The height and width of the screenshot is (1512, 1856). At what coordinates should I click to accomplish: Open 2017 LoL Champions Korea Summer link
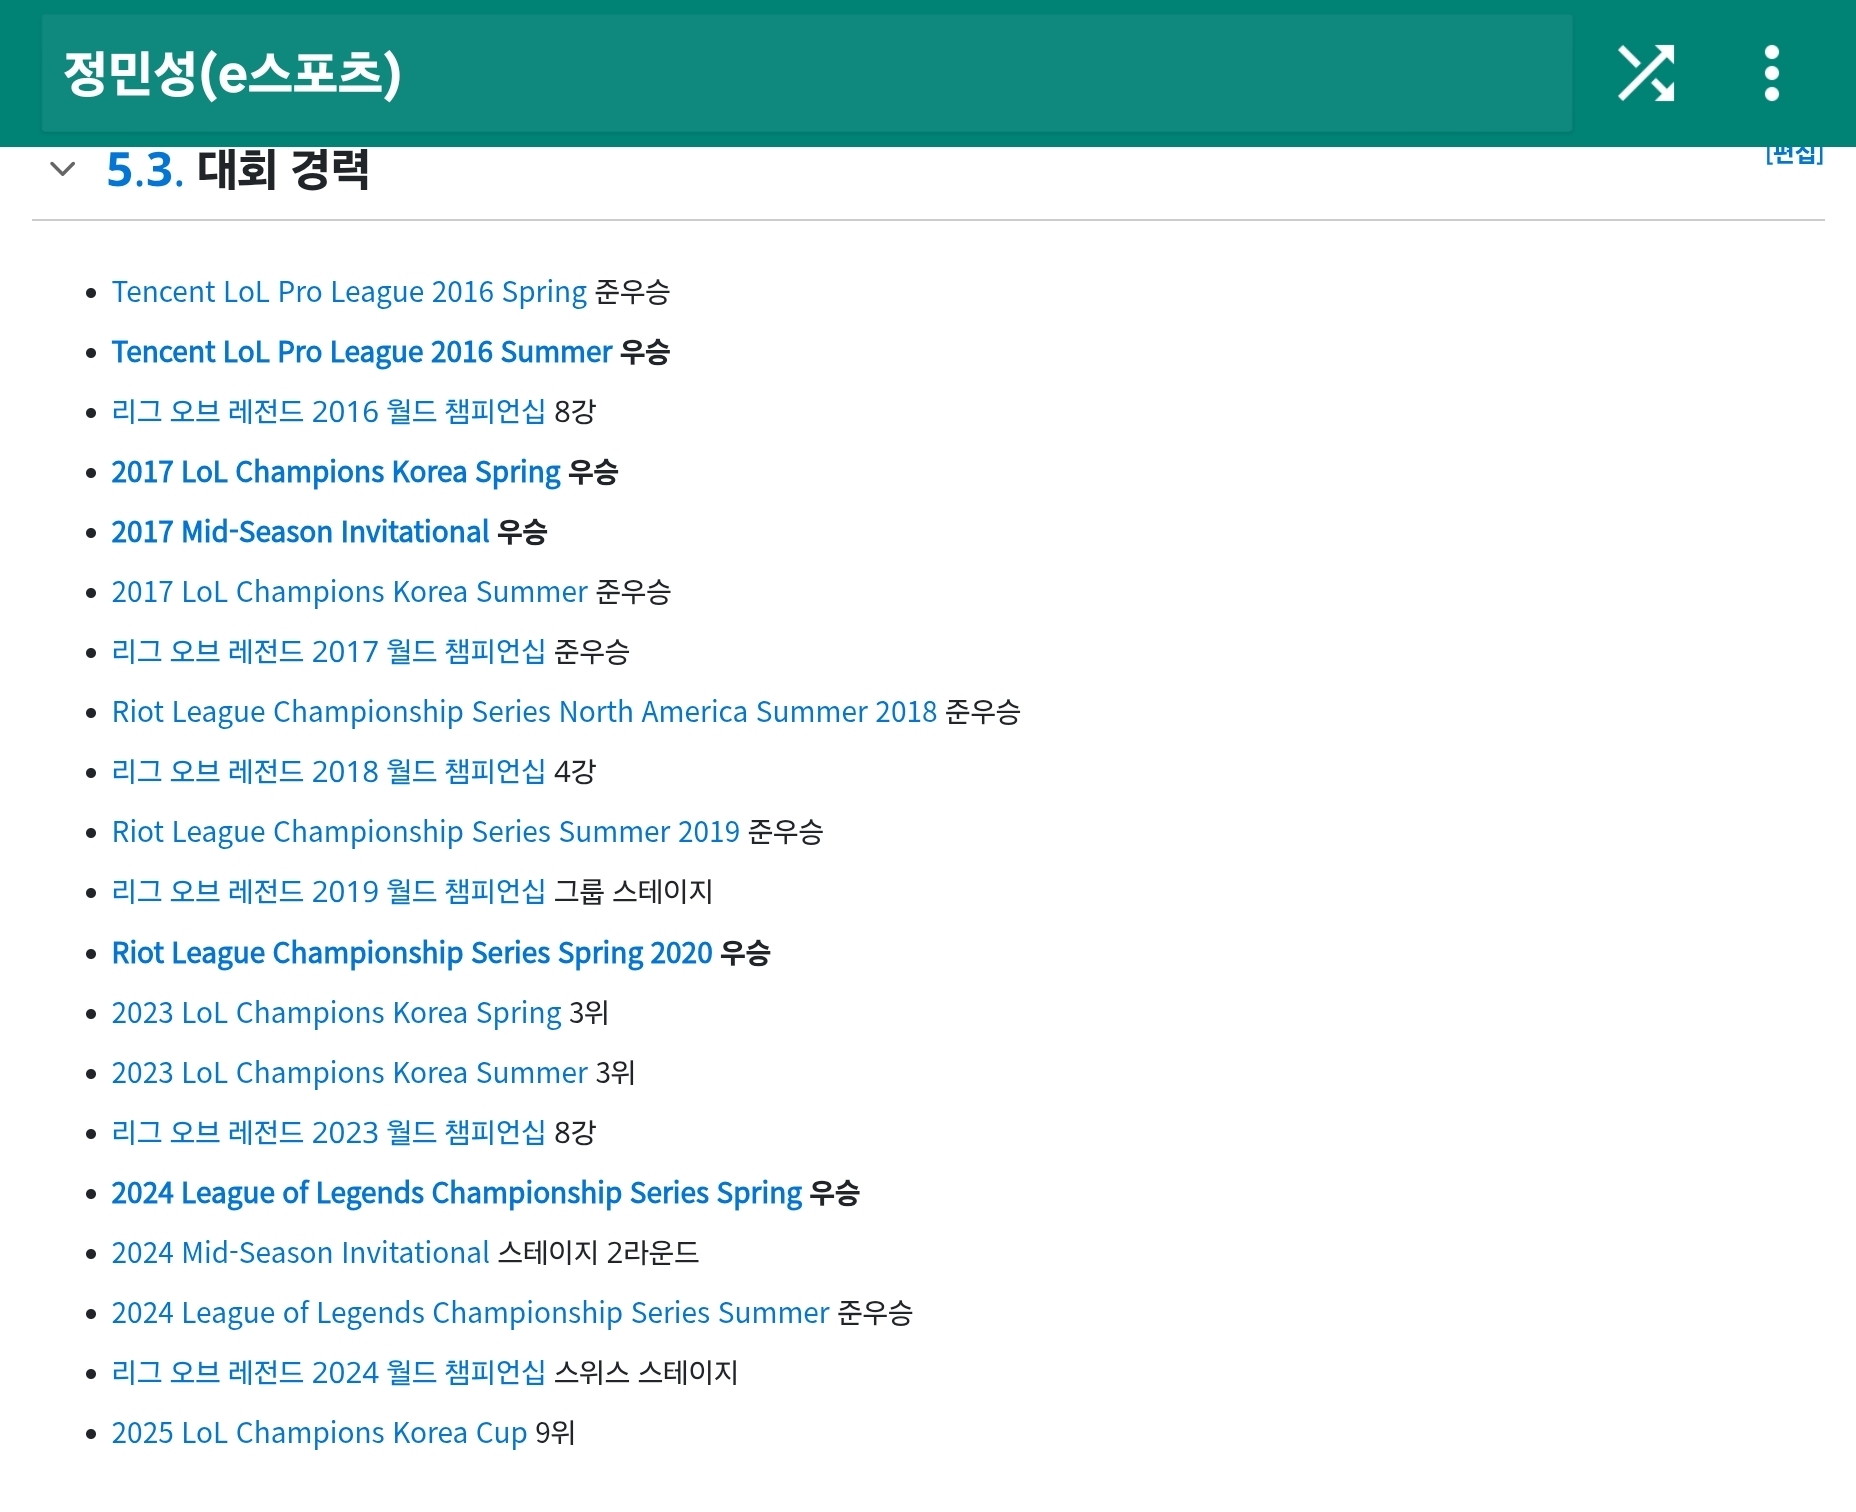point(349,592)
